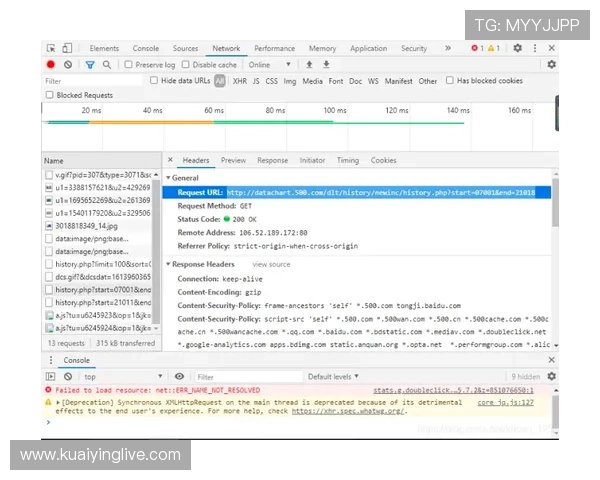The width and height of the screenshot is (600, 480).
Task: Collapse the General section
Action: click(170, 178)
